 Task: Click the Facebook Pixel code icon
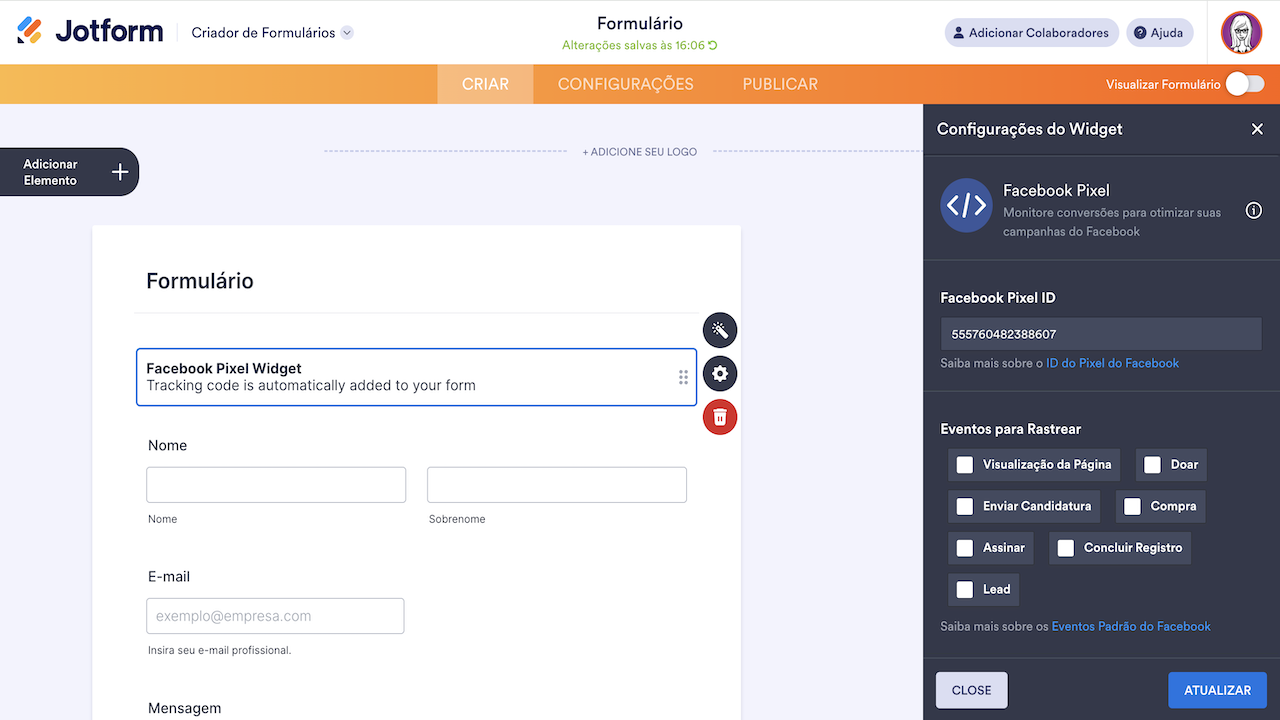(x=966, y=206)
